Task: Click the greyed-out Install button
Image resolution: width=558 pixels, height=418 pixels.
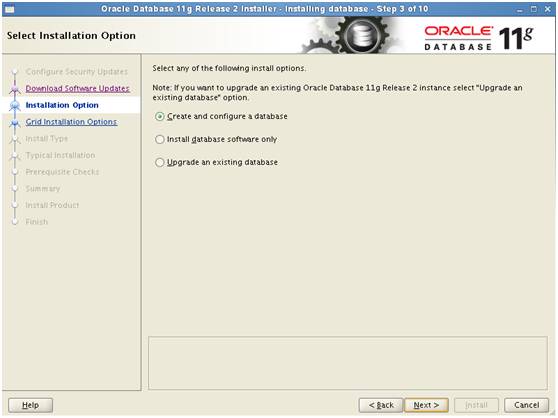Action: [476, 405]
